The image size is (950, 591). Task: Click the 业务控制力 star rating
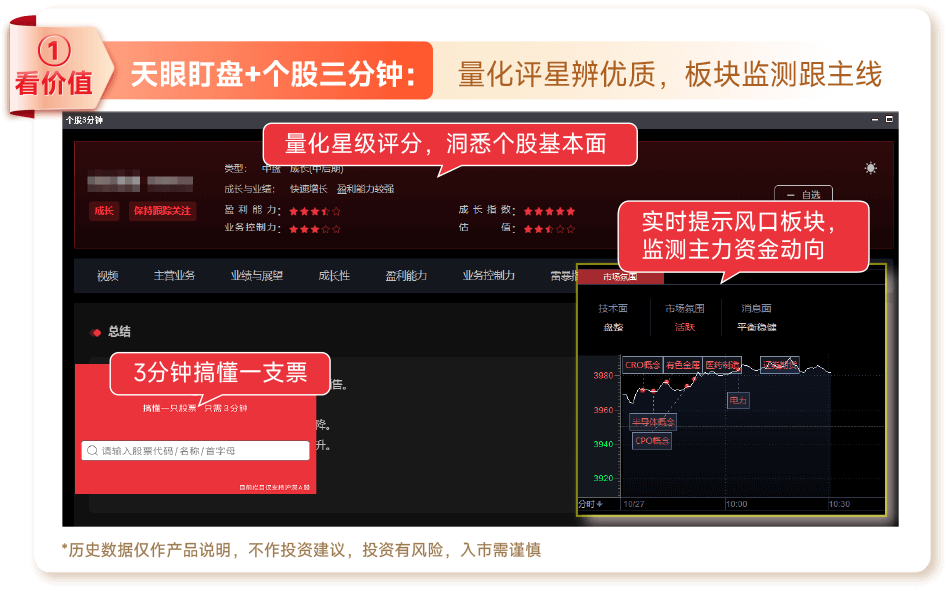pos(314,229)
